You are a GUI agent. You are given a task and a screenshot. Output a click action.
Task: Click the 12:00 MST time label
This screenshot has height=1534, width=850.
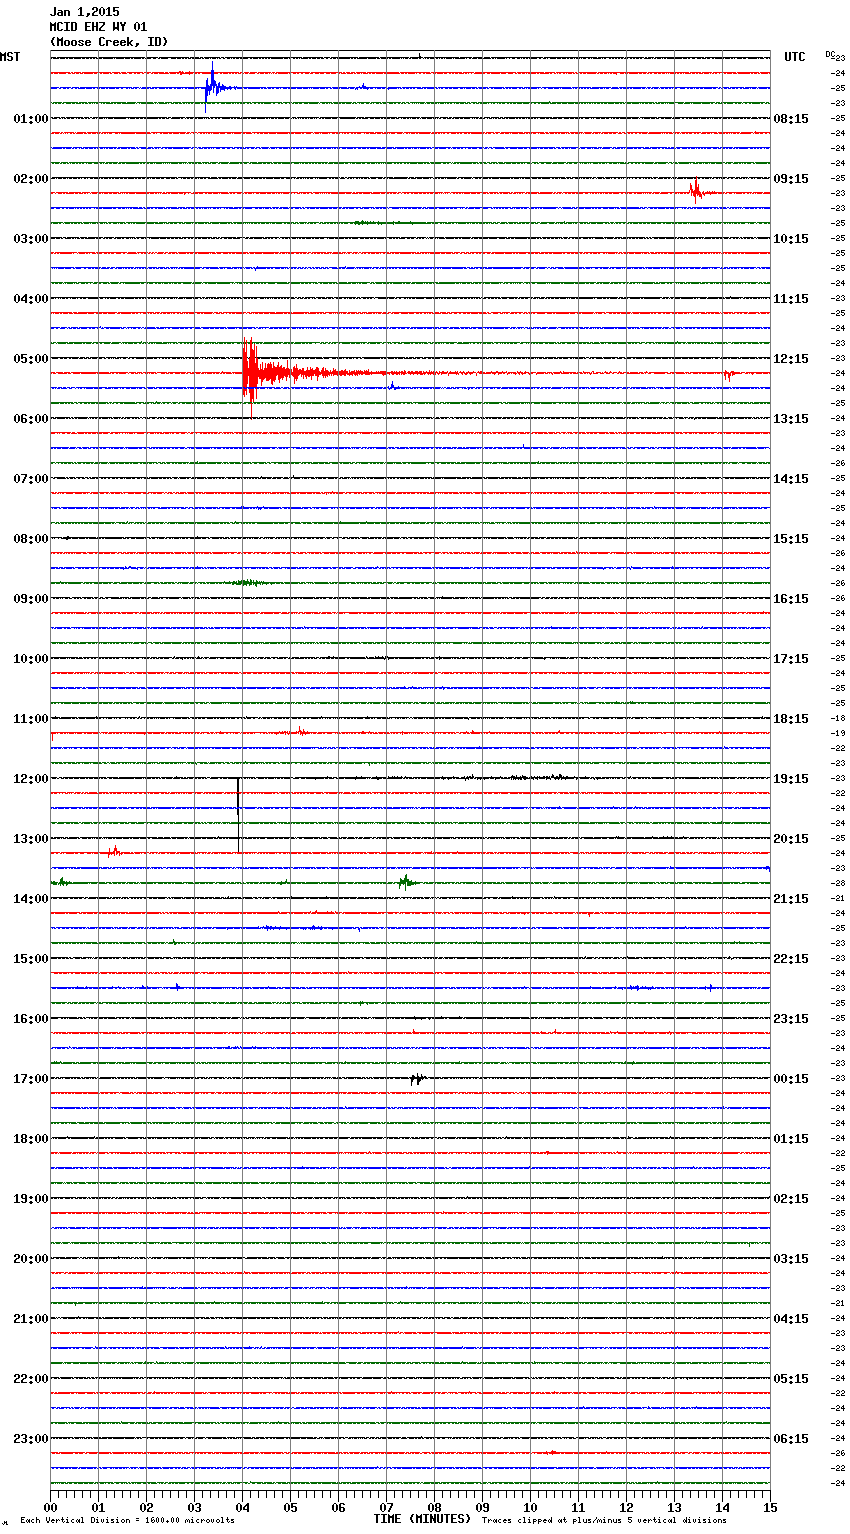click(x=30, y=779)
